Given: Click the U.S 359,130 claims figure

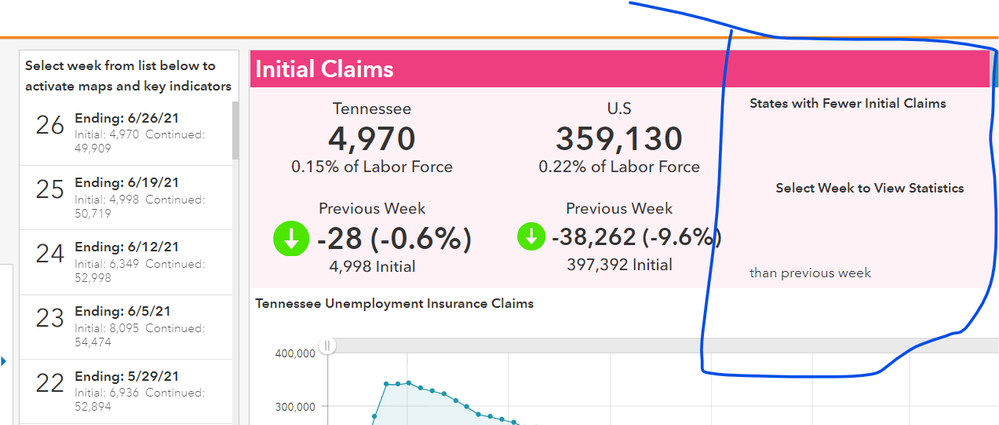Looking at the screenshot, I should [618, 139].
